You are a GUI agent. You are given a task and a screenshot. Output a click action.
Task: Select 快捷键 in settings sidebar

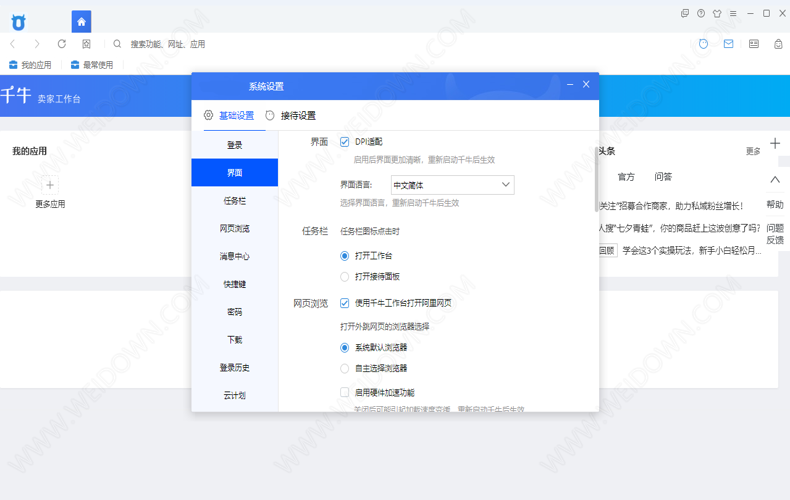(235, 284)
